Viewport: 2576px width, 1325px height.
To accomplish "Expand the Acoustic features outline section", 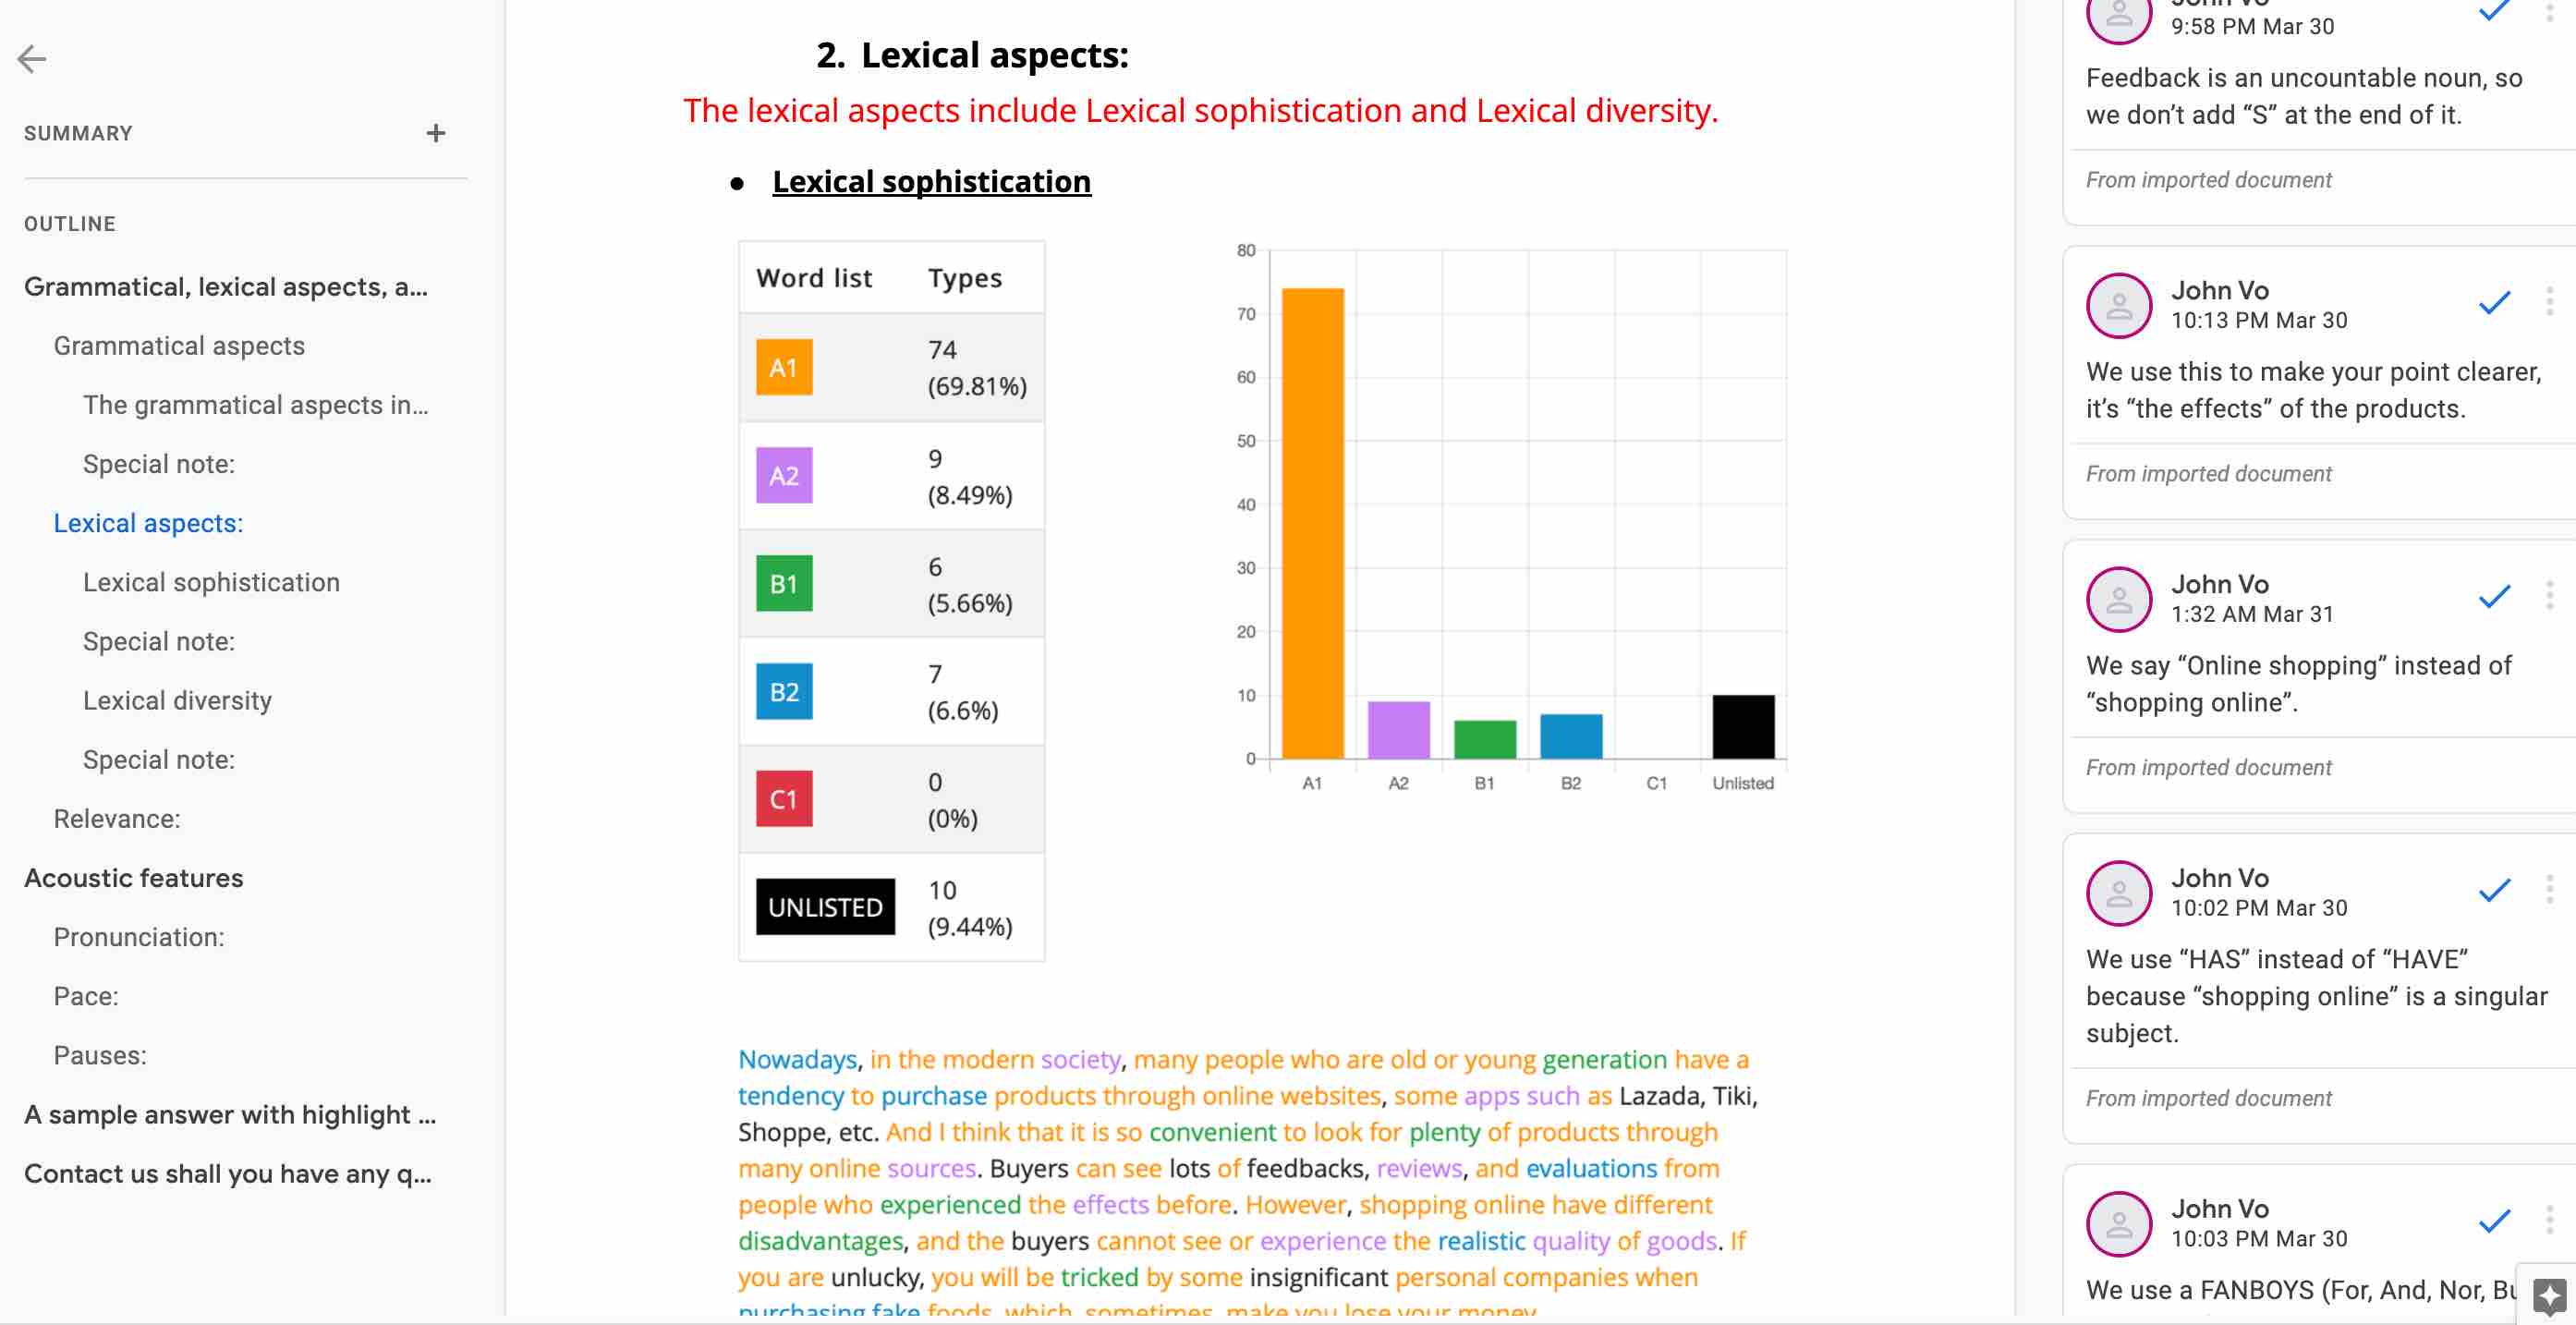I will (x=132, y=879).
